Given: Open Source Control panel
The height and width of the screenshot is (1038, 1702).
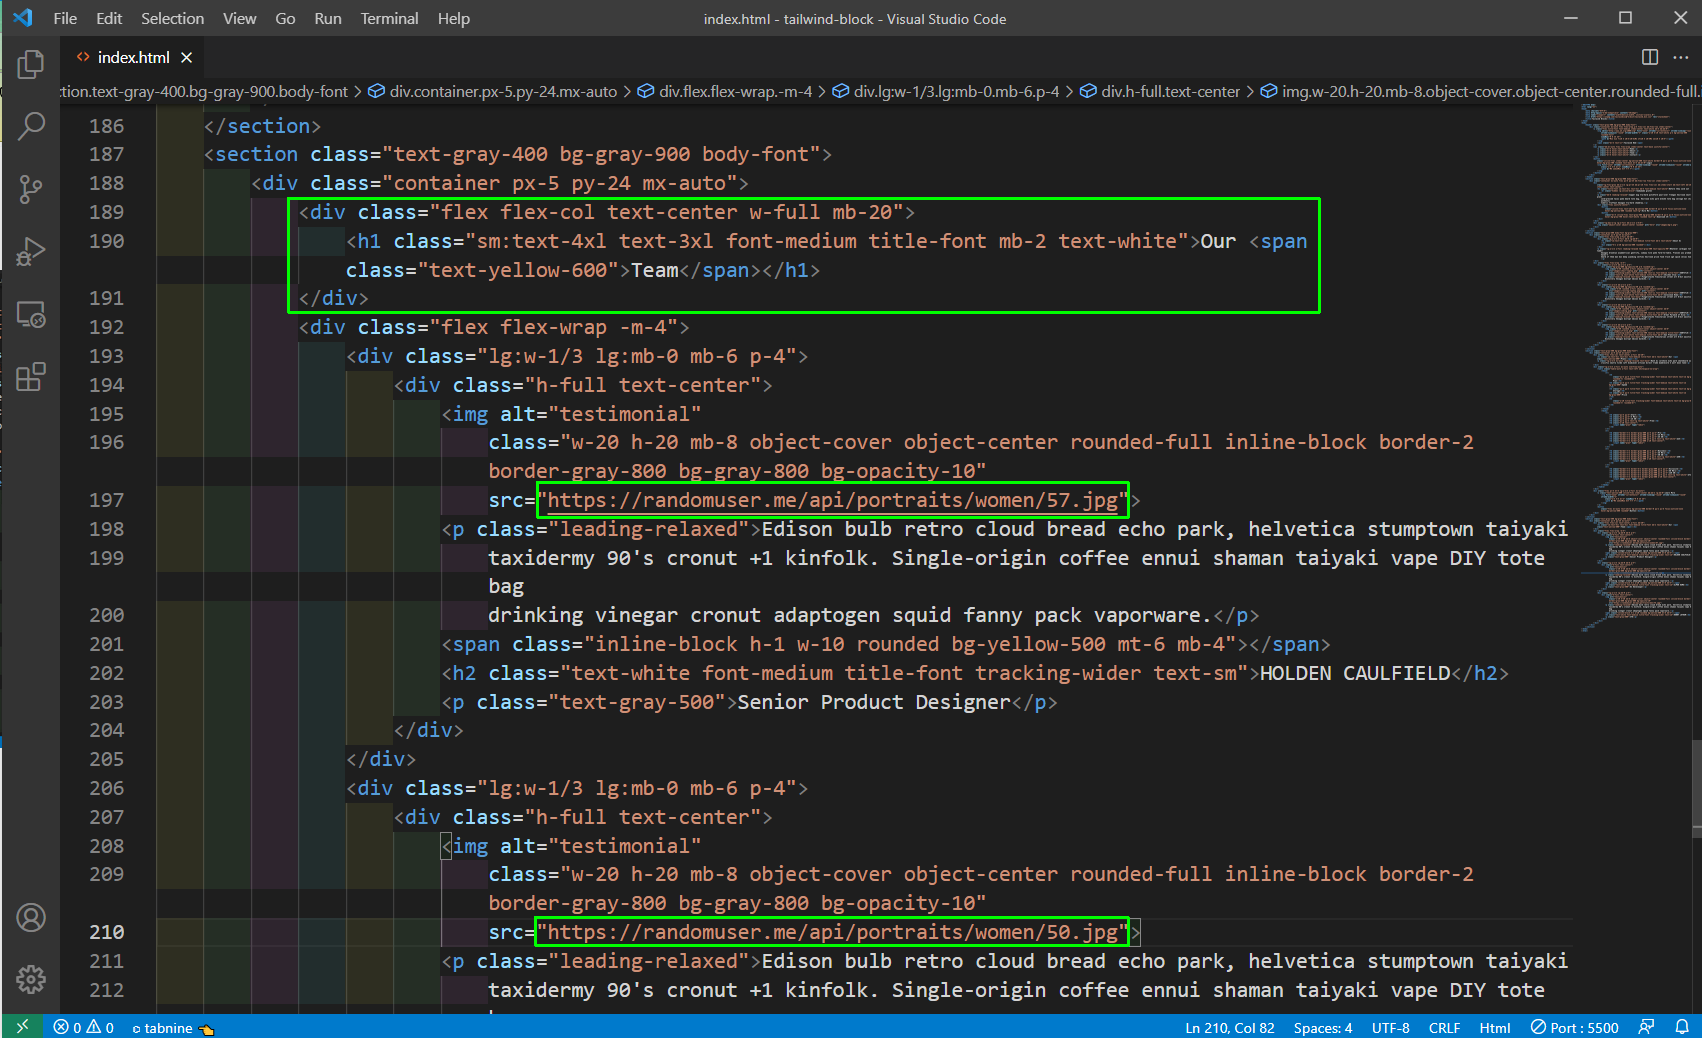Looking at the screenshot, I should click(31, 189).
